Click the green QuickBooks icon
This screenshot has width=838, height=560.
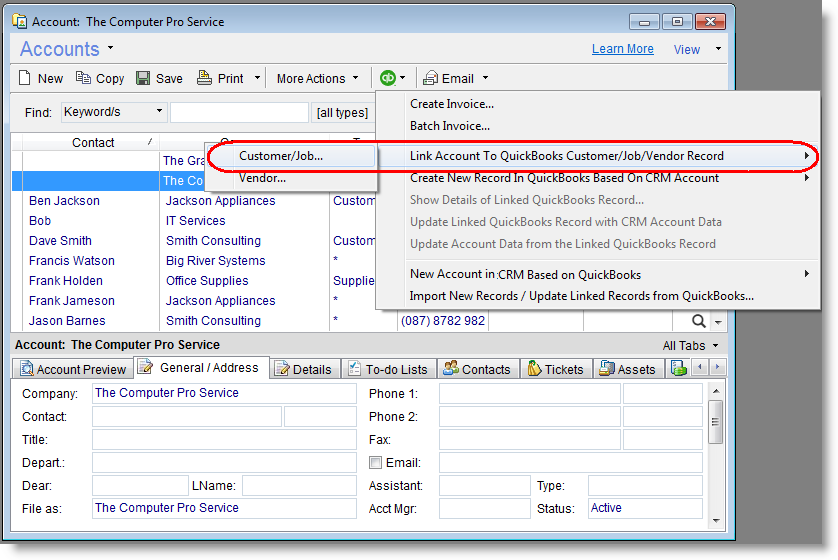387,78
